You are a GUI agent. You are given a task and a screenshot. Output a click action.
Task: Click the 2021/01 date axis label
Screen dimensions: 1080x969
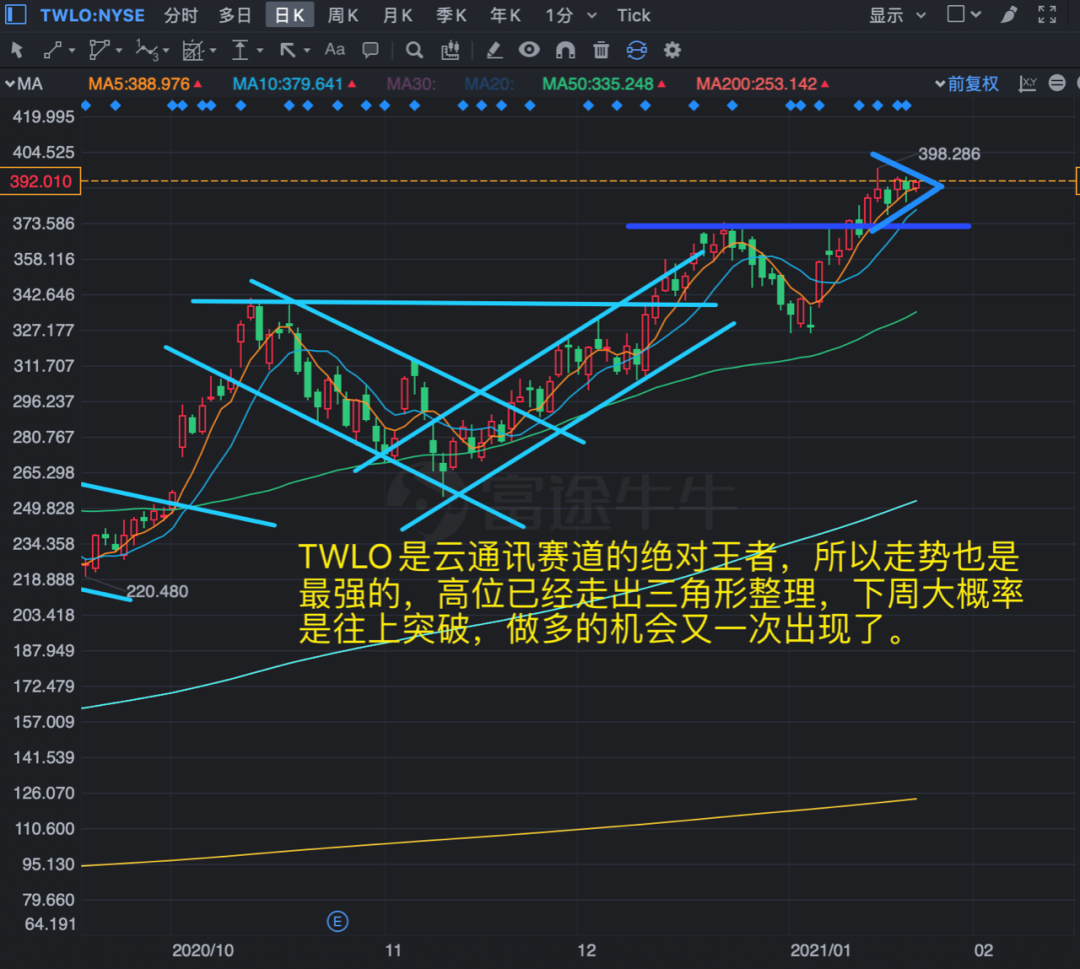tap(820, 950)
